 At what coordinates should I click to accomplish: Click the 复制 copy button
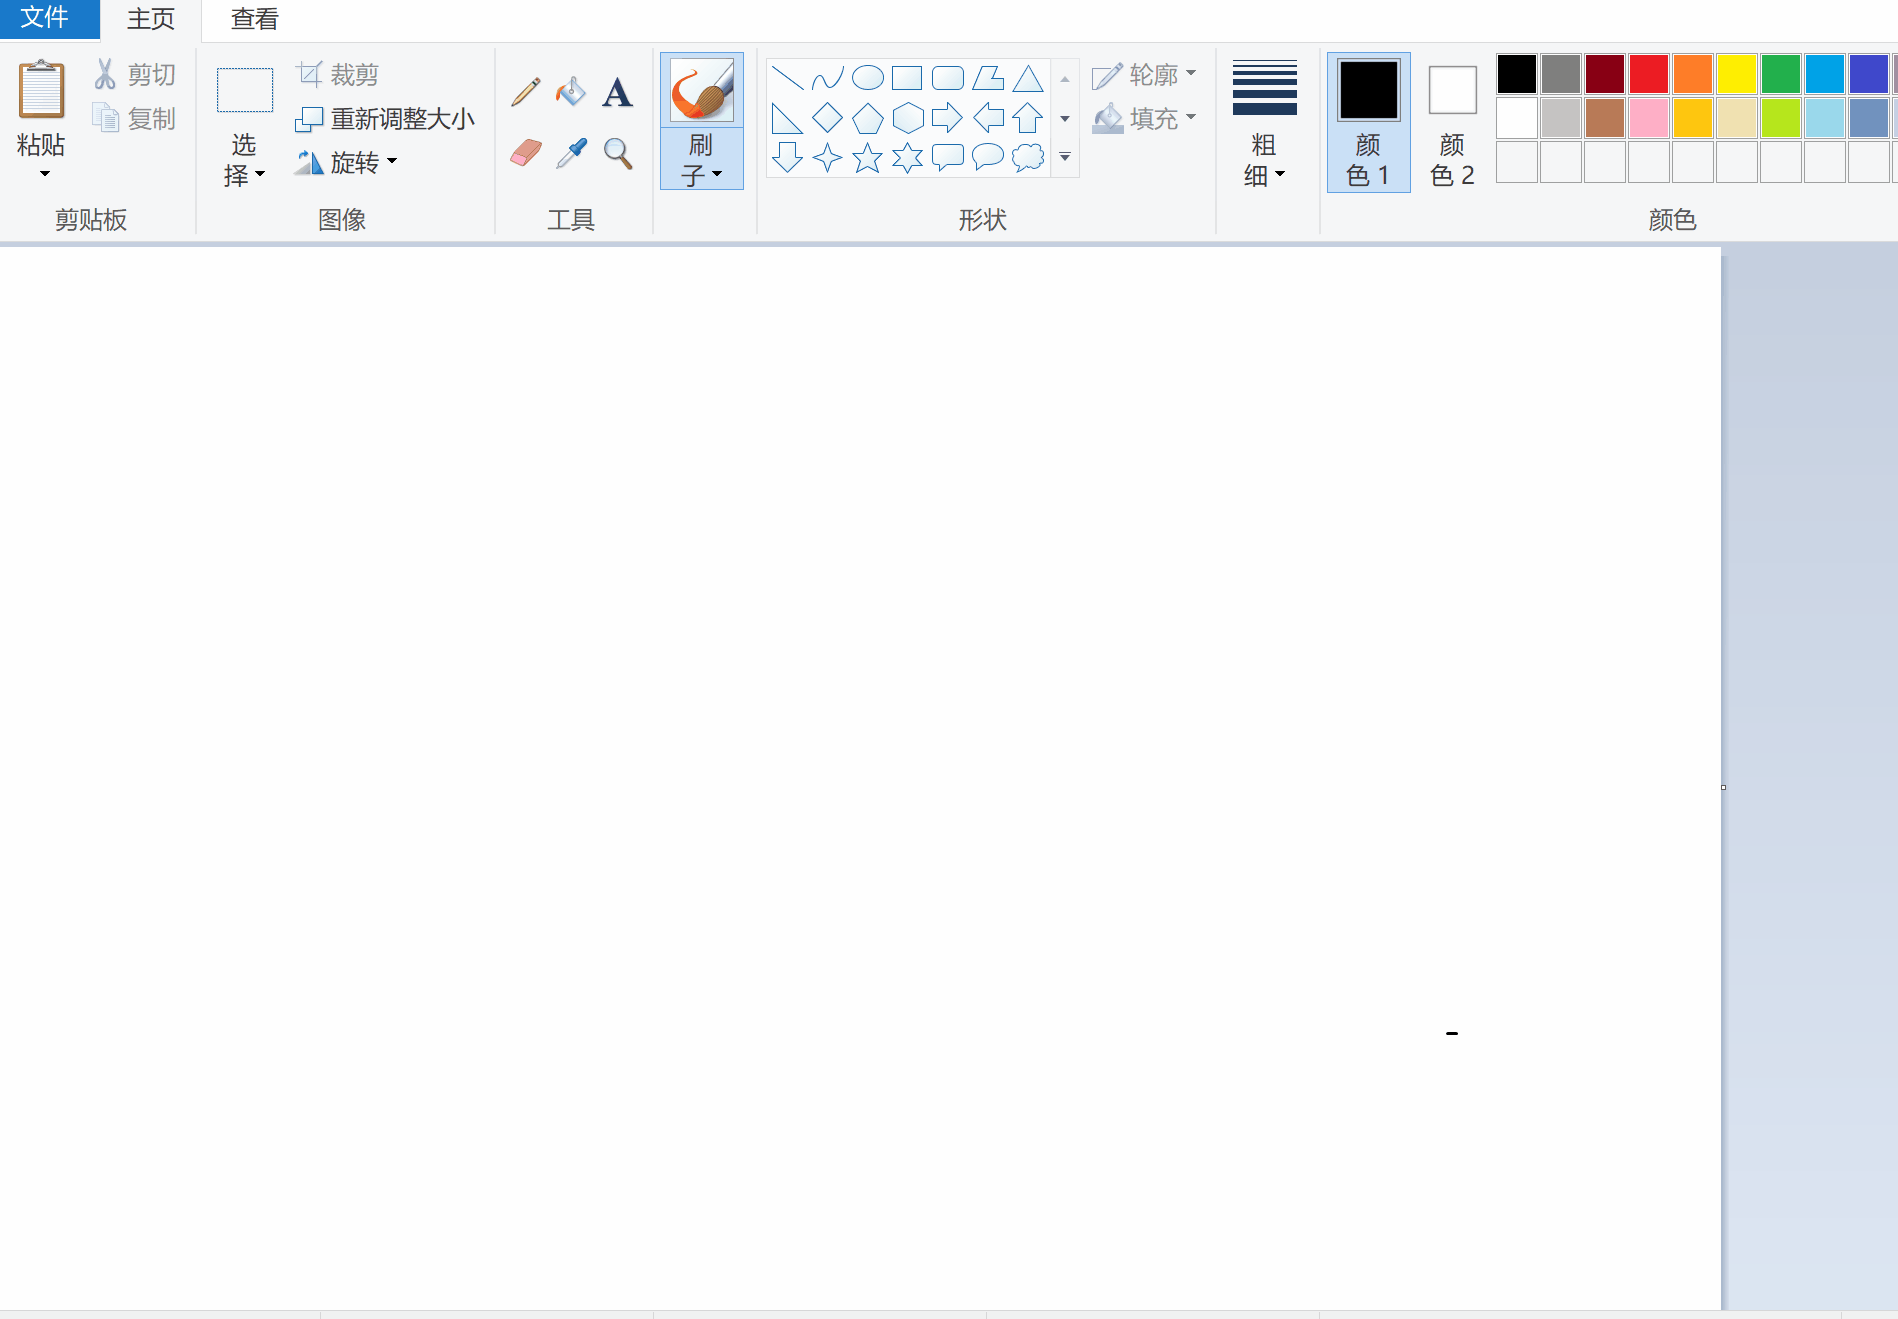click(x=135, y=119)
